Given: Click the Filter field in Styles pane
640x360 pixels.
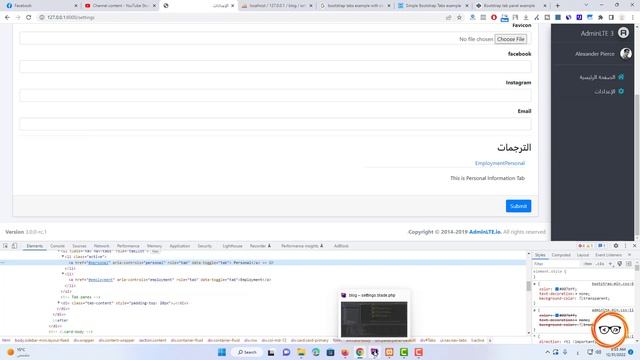Looking at the screenshot, I should click(557, 264).
